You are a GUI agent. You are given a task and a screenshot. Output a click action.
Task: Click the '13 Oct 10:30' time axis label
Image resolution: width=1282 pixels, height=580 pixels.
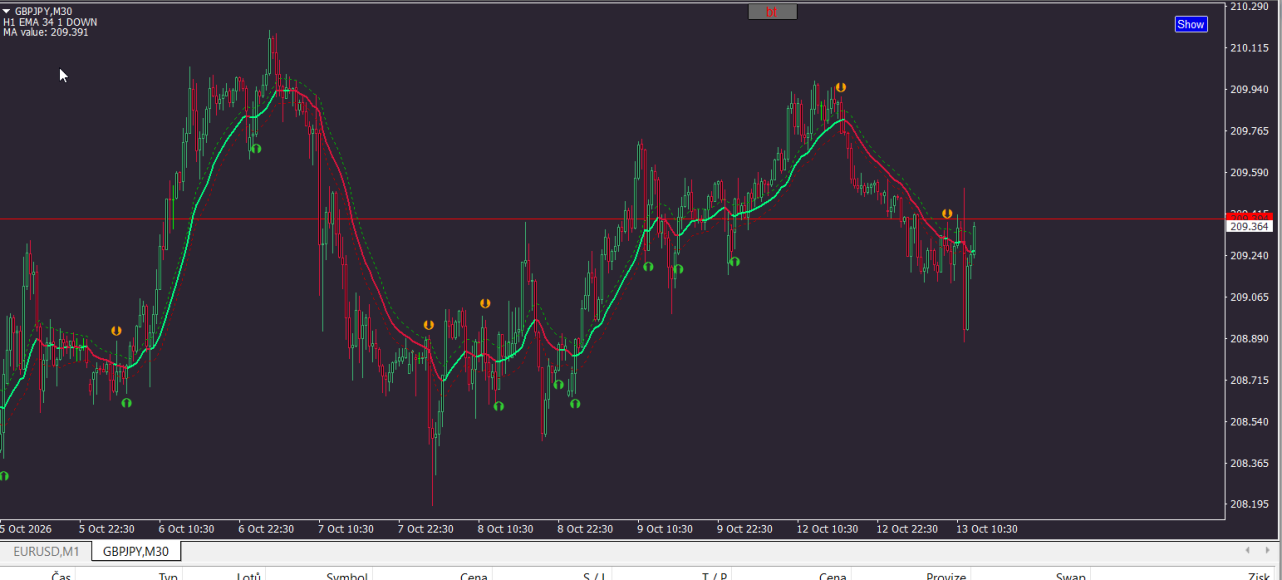point(987,529)
